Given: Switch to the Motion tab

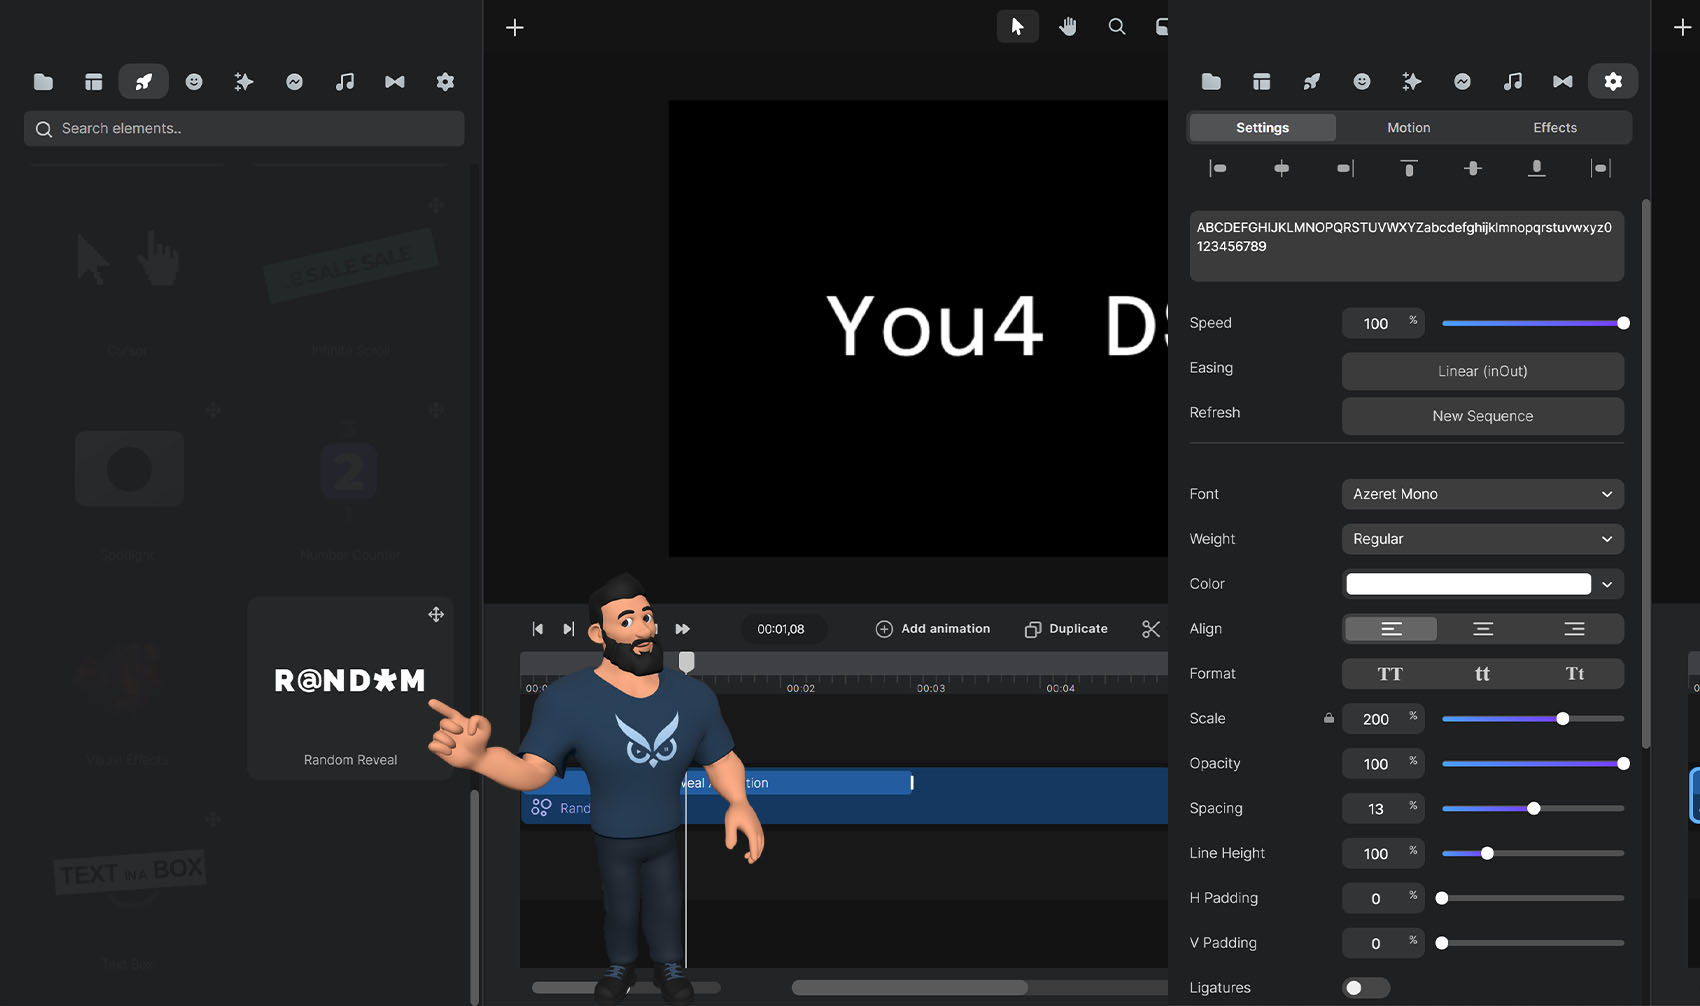Looking at the screenshot, I should (x=1408, y=128).
